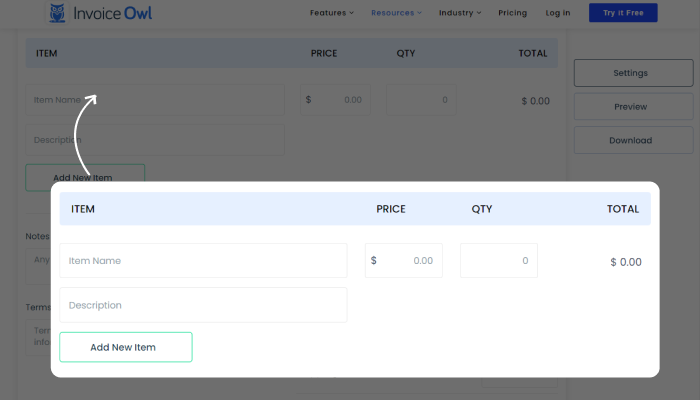Expand the Features navigation dropdown
The height and width of the screenshot is (400, 700).
tap(332, 13)
